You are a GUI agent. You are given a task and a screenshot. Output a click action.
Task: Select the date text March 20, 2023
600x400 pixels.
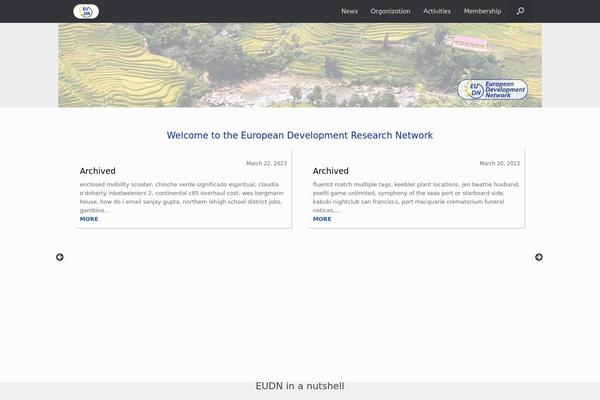tap(499, 163)
